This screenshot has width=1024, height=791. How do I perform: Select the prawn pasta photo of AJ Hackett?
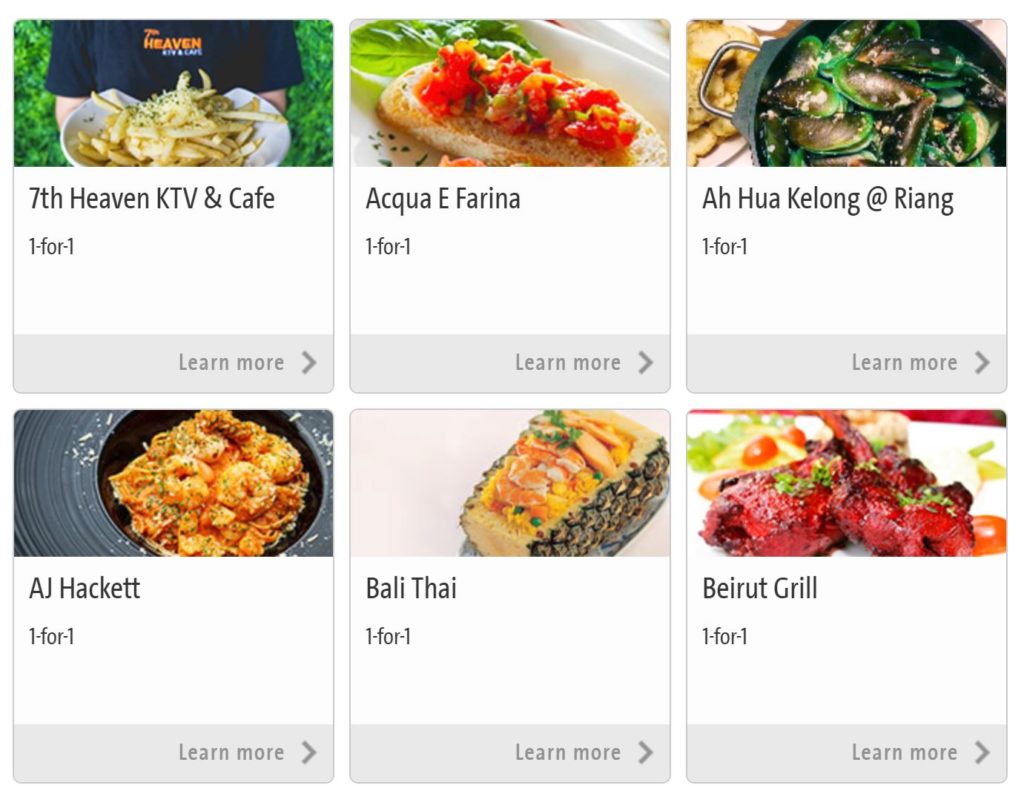[x=173, y=483]
